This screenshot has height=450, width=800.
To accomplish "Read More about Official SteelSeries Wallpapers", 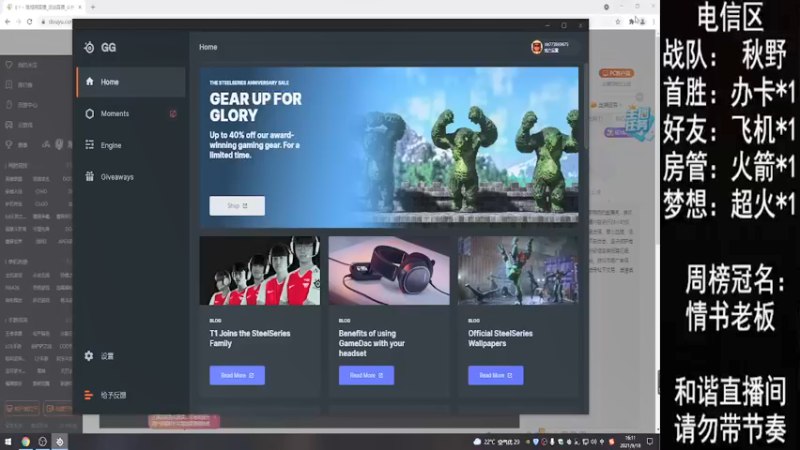I will (495, 376).
